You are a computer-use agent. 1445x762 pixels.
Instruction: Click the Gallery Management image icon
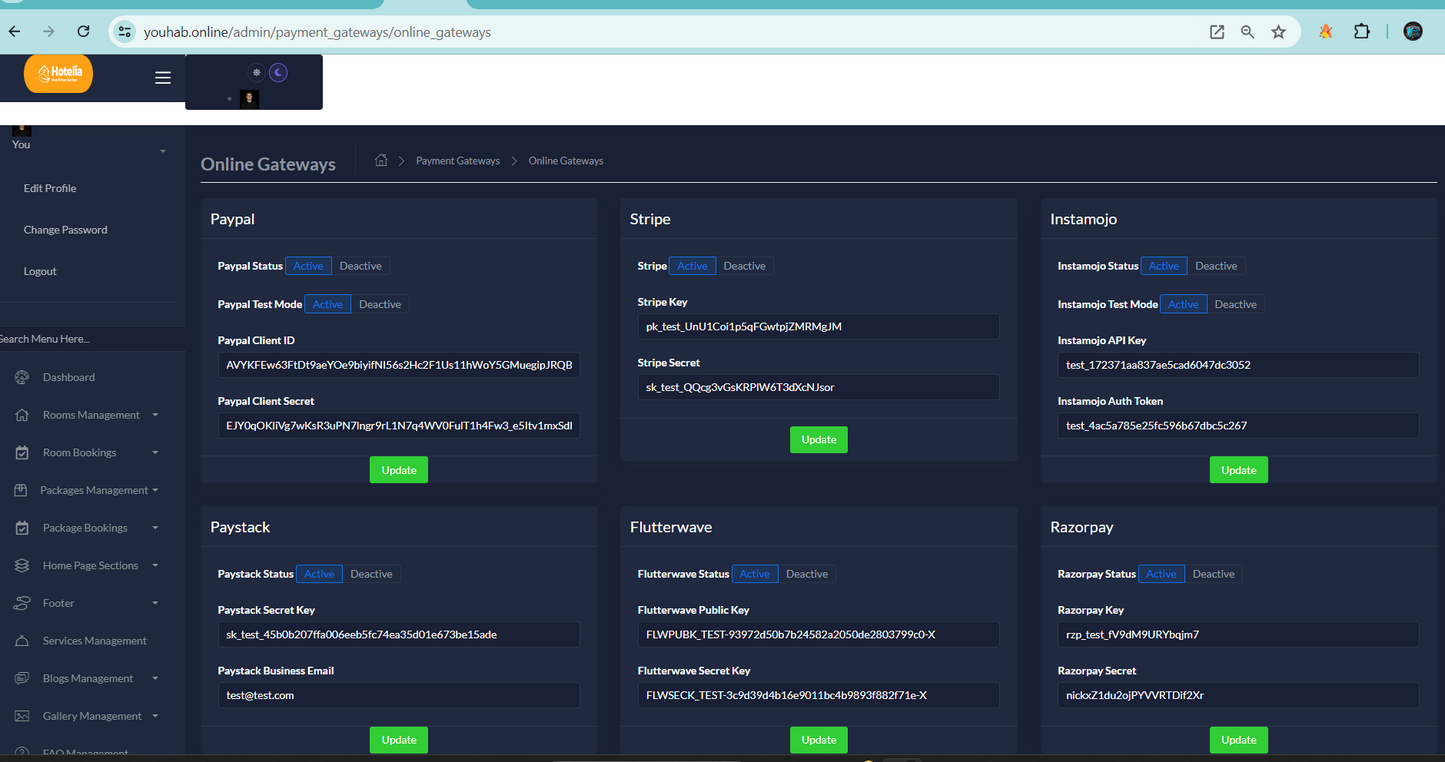coord(22,716)
